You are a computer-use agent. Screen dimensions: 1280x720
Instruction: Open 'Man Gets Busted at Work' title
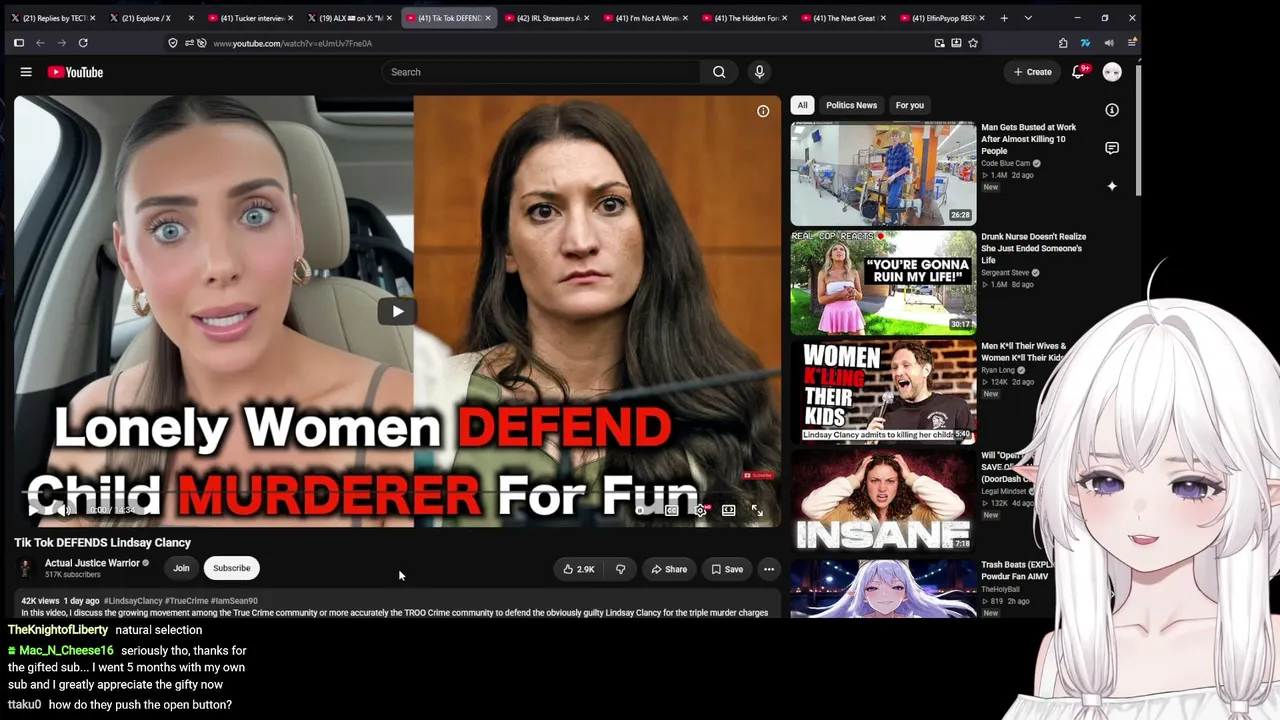[x=1029, y=139]
